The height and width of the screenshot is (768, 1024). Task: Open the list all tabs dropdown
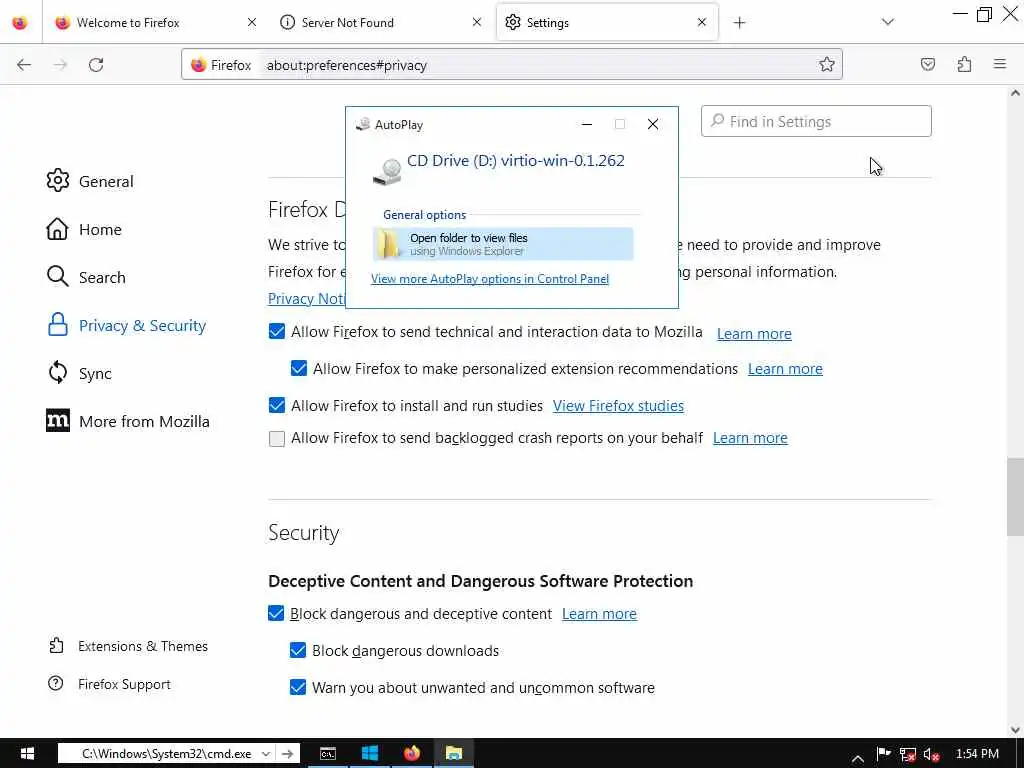point(887,22)
